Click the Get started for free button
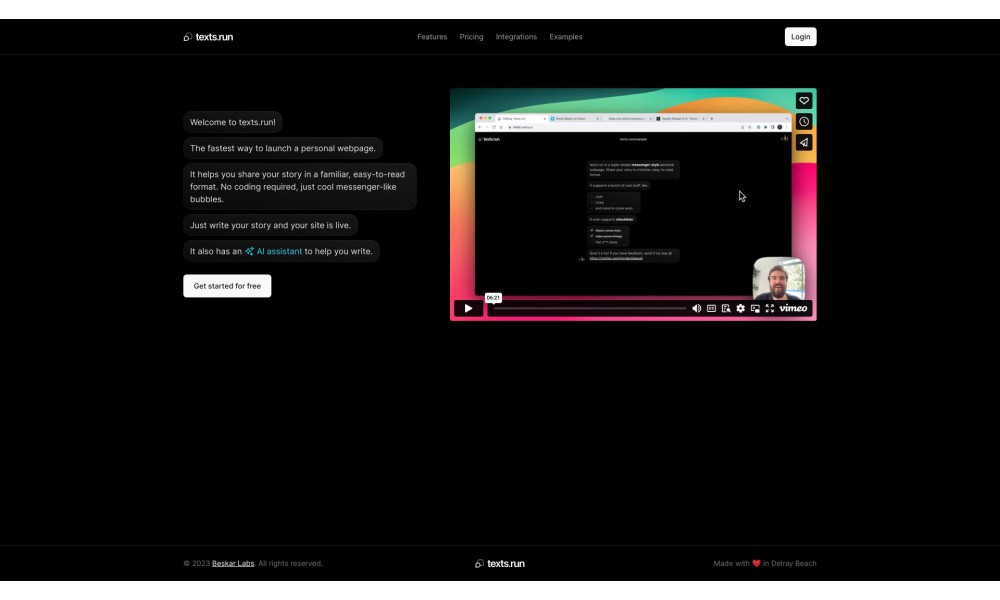The height and width of the screenshot is (600, 1000). point(227,286)
